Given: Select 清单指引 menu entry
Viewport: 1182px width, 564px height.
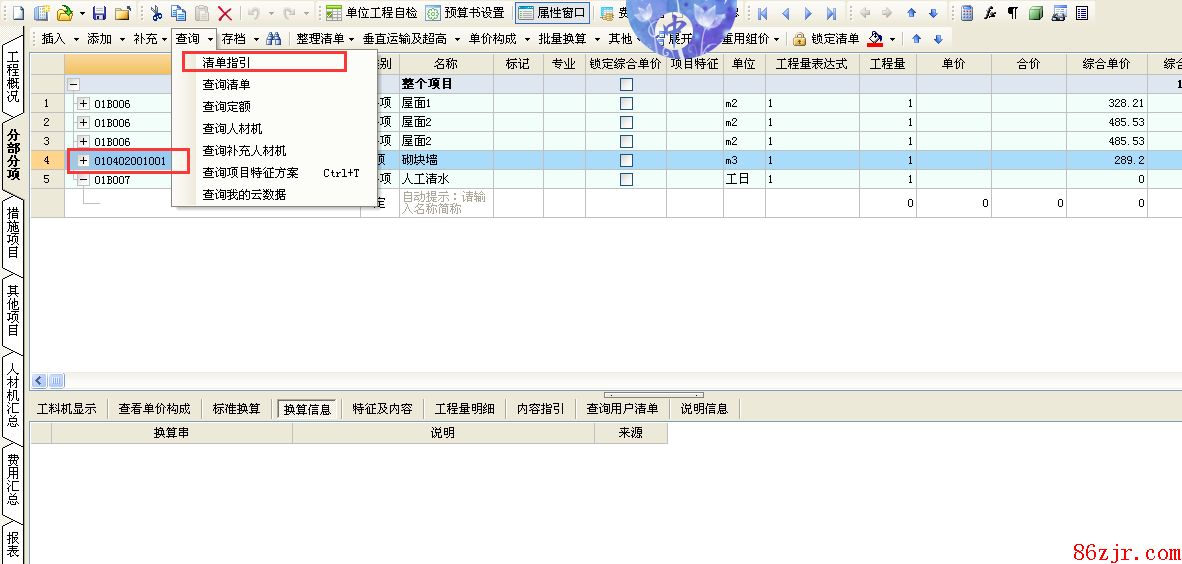Looking at the screenshot, I should coord(227,62).
